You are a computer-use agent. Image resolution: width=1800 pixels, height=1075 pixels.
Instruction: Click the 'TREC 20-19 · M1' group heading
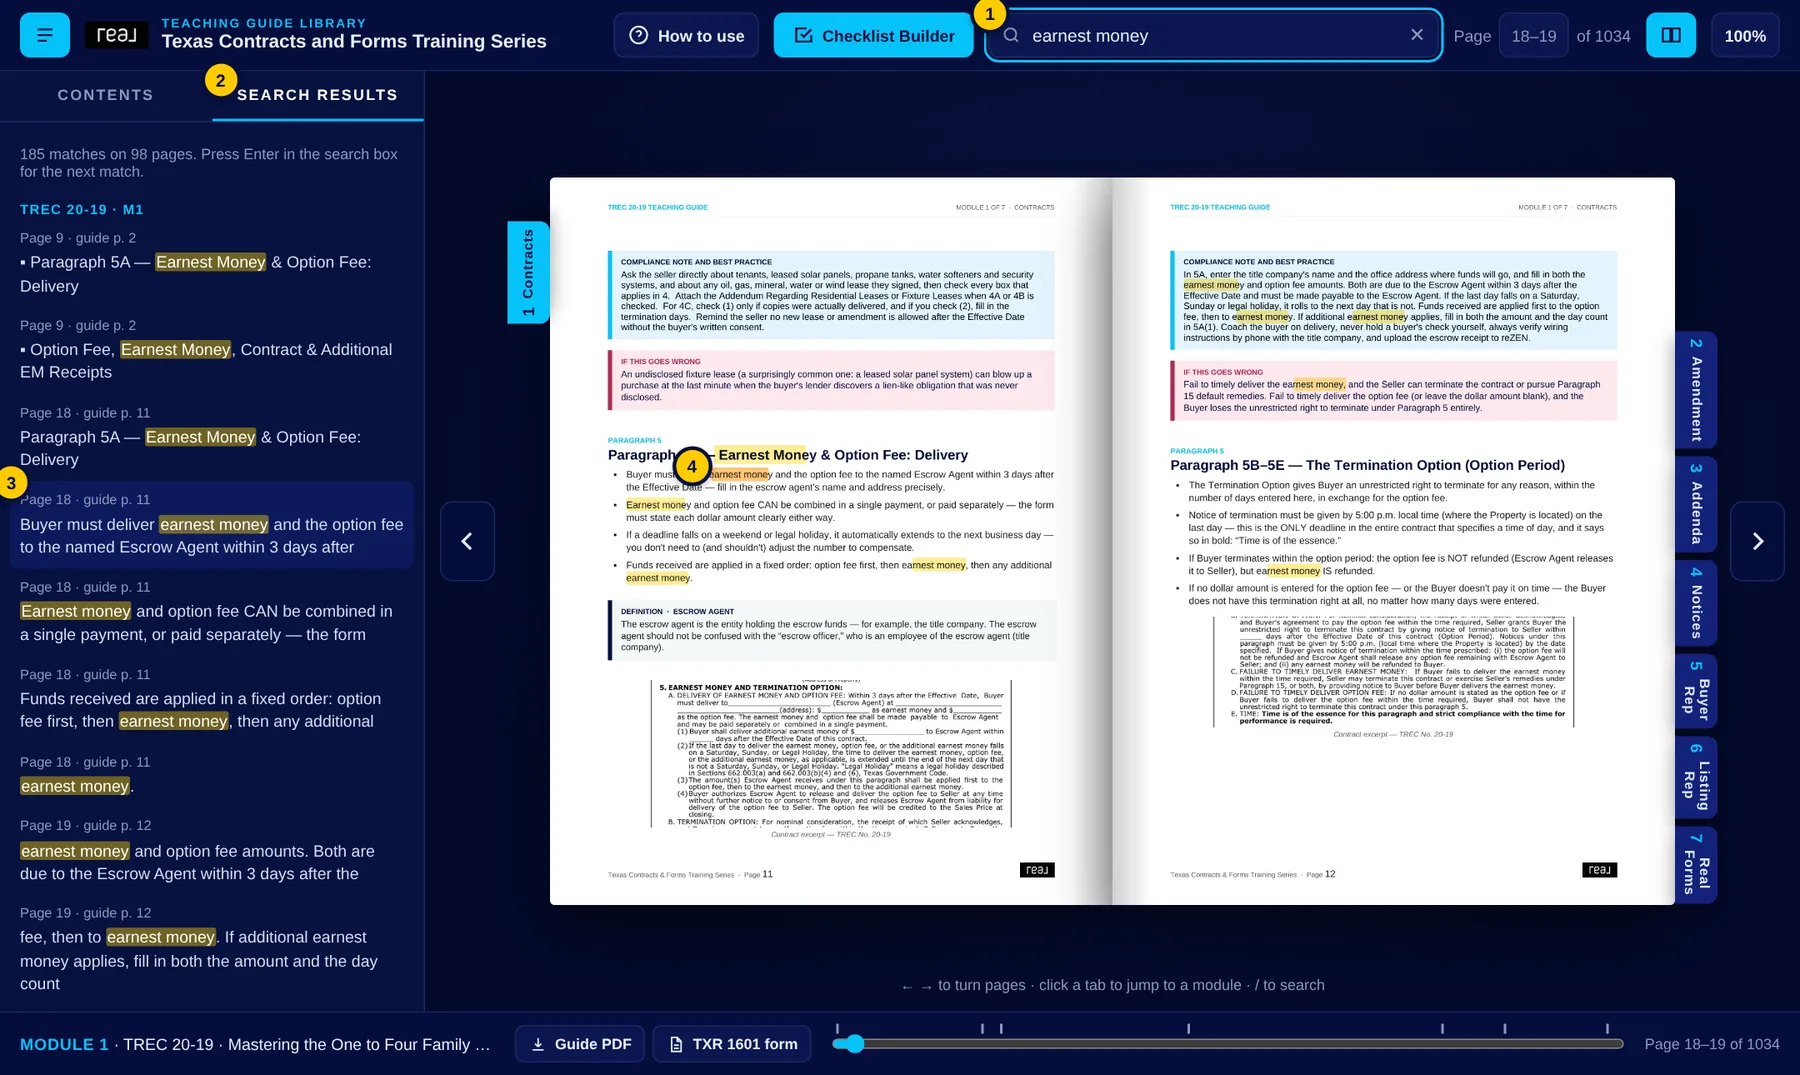82,209
